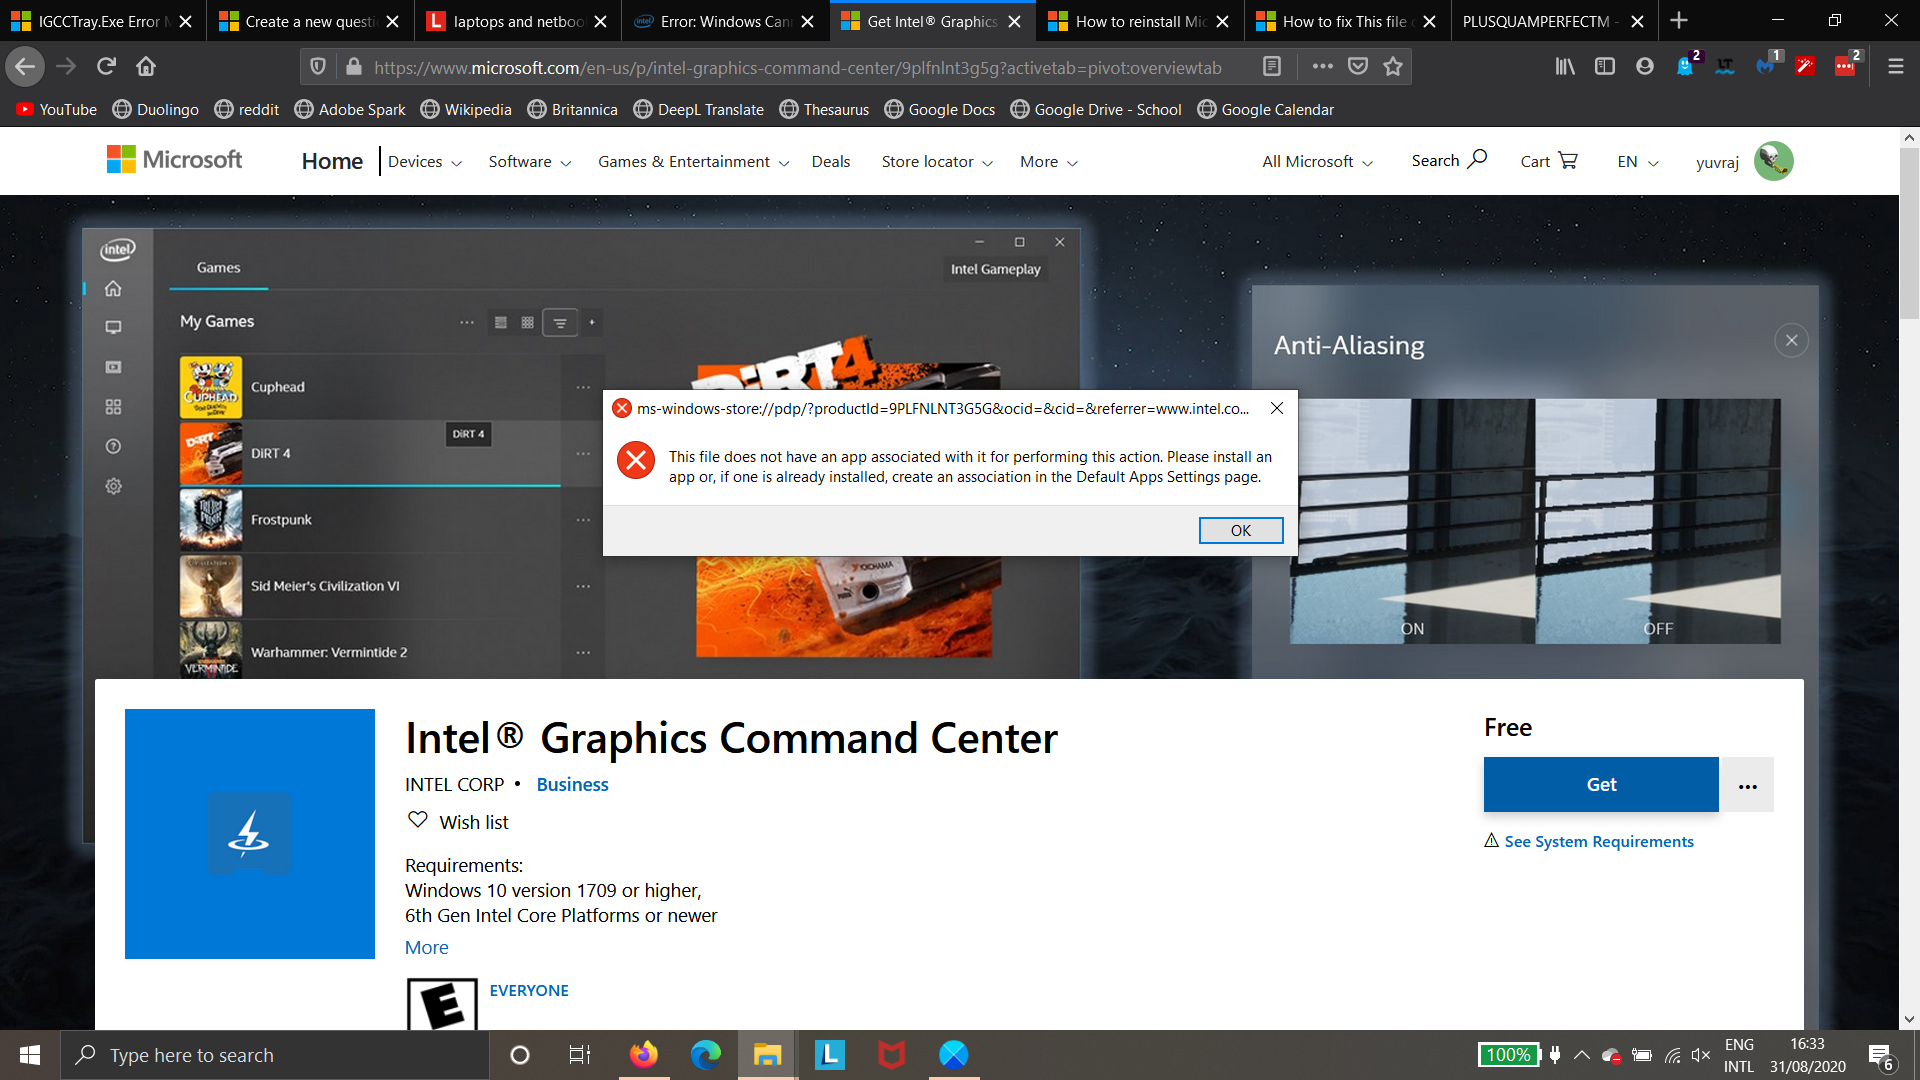Expand the Devices dropdown menu
The height and width of the screenshot is (1080, 1920).
coord(424,161)
